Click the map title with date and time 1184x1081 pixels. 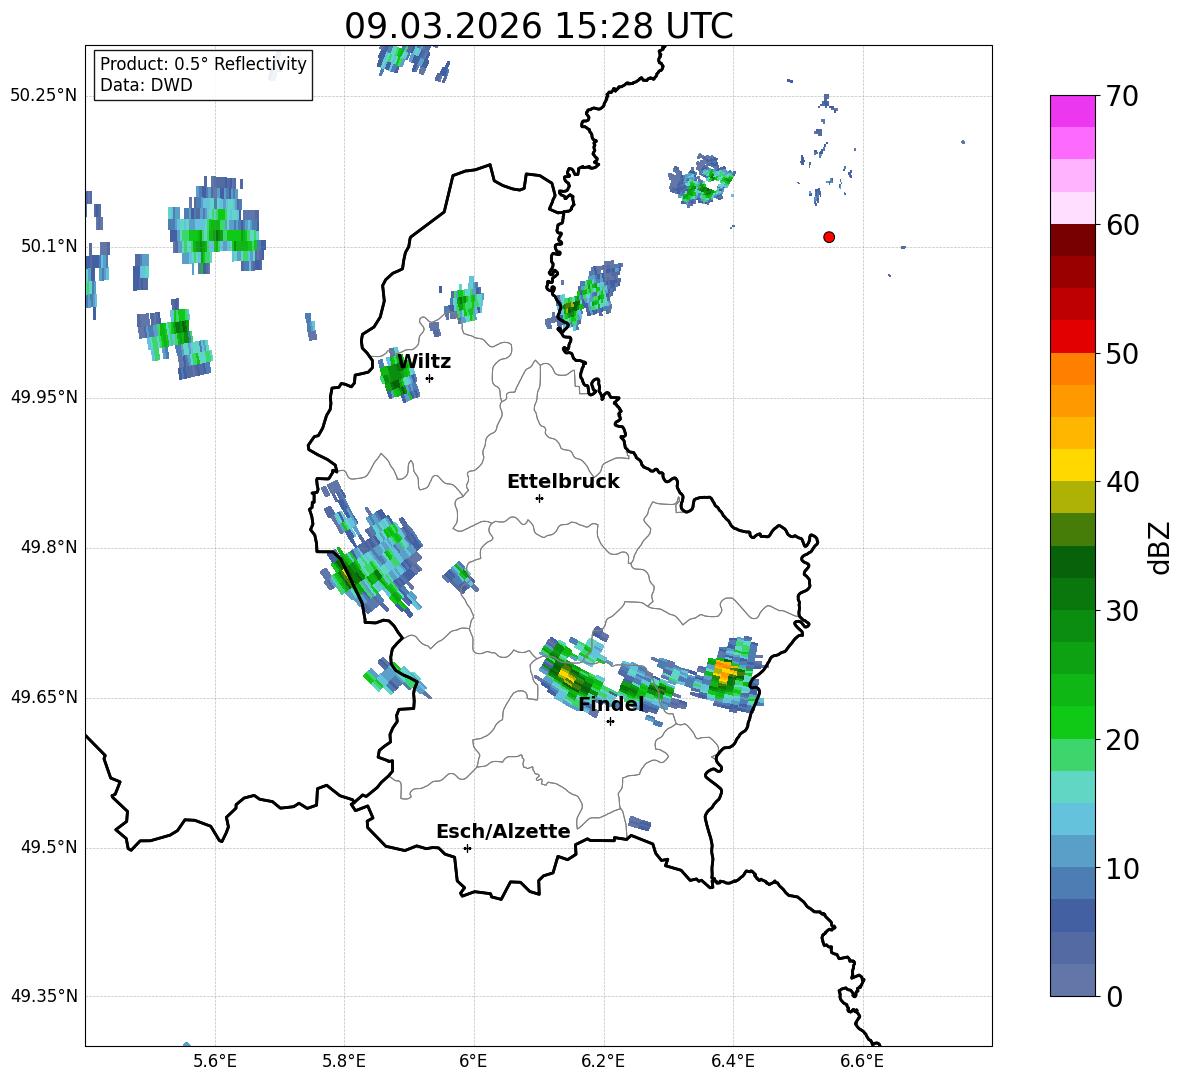point(538,26)
